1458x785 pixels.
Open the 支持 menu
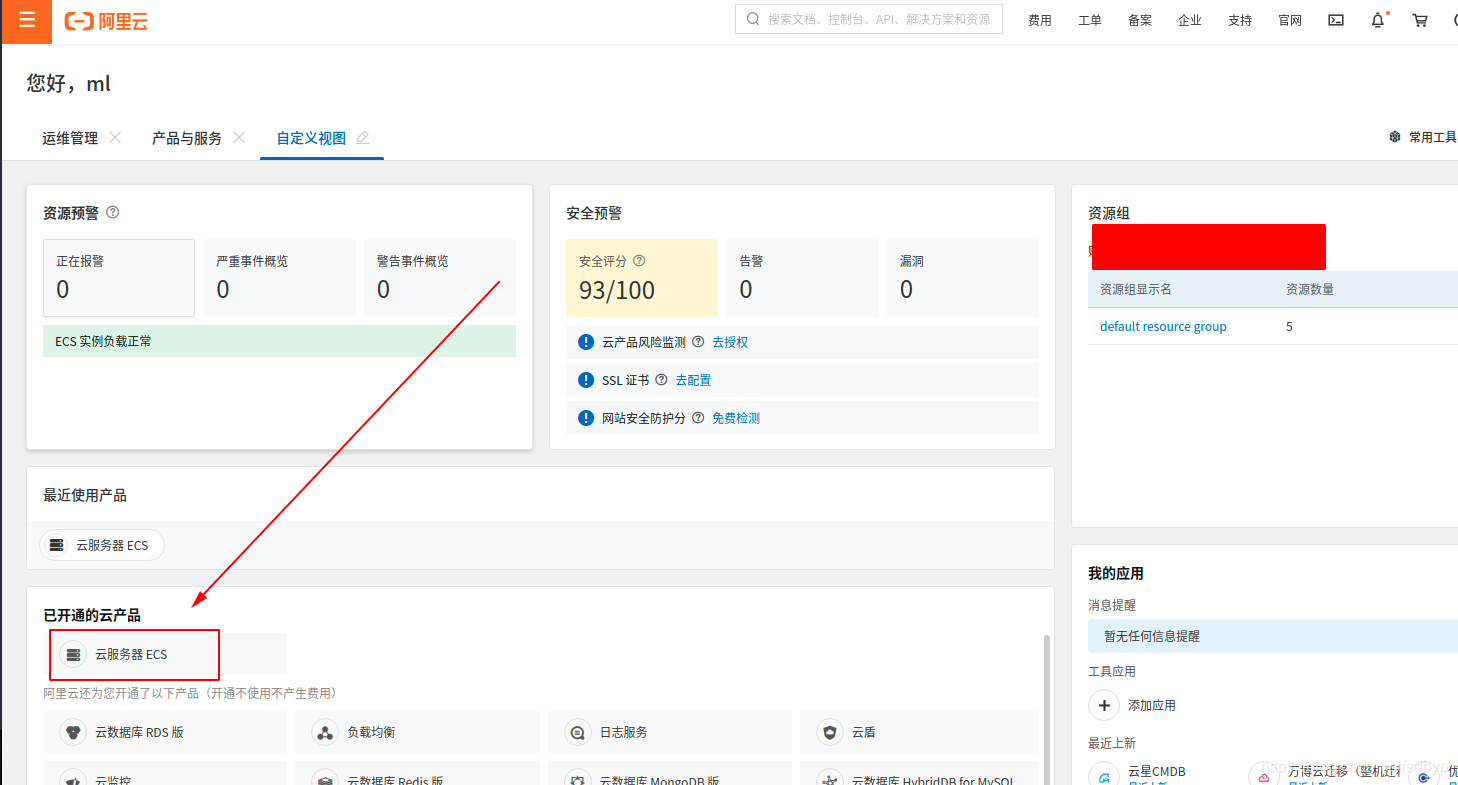pos(1240,20)
